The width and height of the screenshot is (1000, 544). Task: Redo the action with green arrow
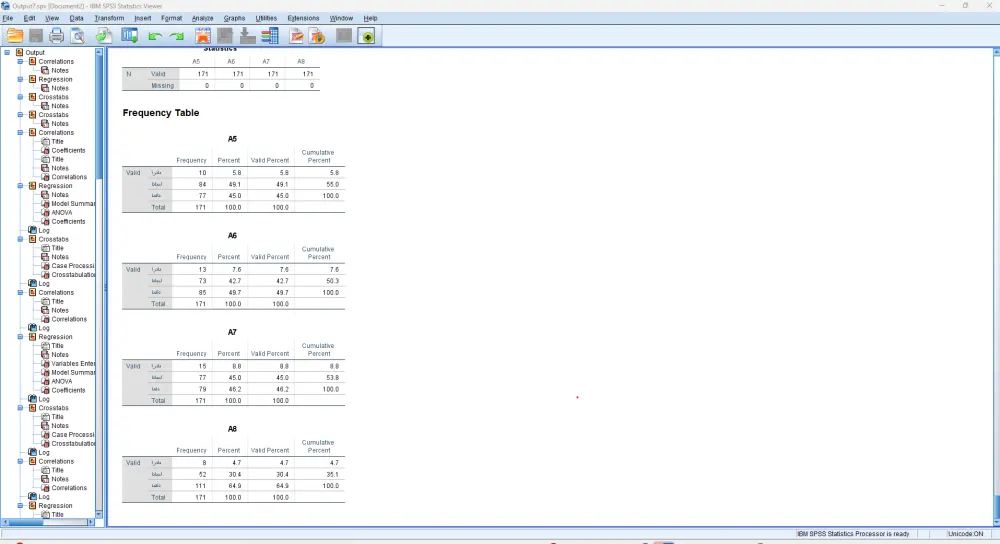click(177, 36)
